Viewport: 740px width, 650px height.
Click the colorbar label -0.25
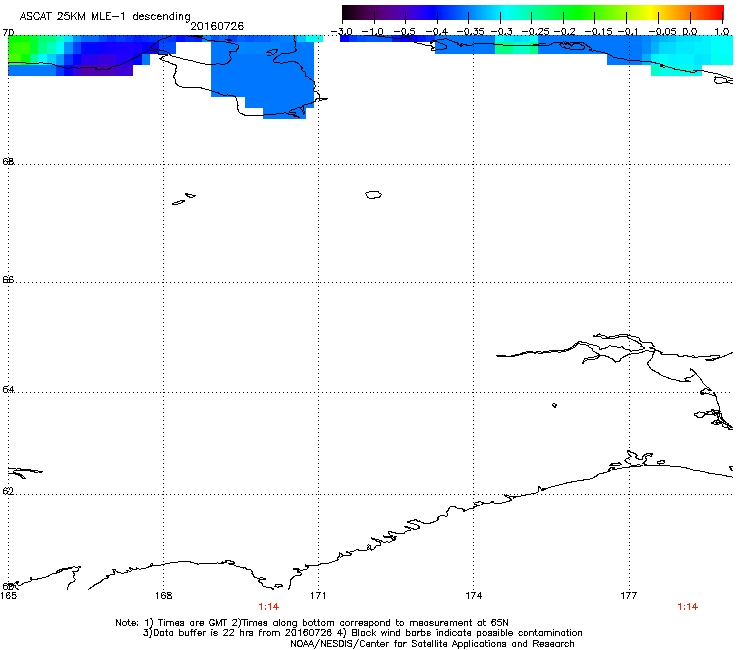click(535, 32)
